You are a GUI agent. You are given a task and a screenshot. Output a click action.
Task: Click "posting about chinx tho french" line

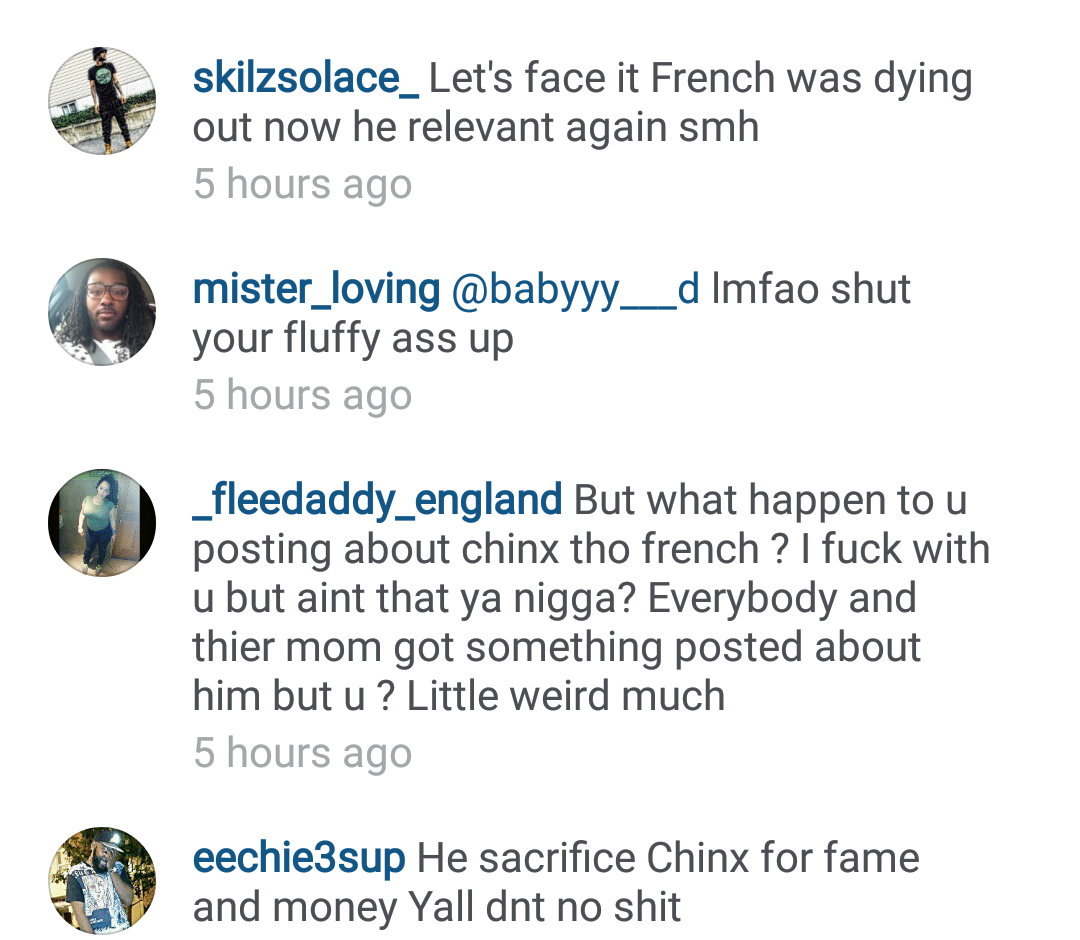pyautogui.click(x=476, y=550)
